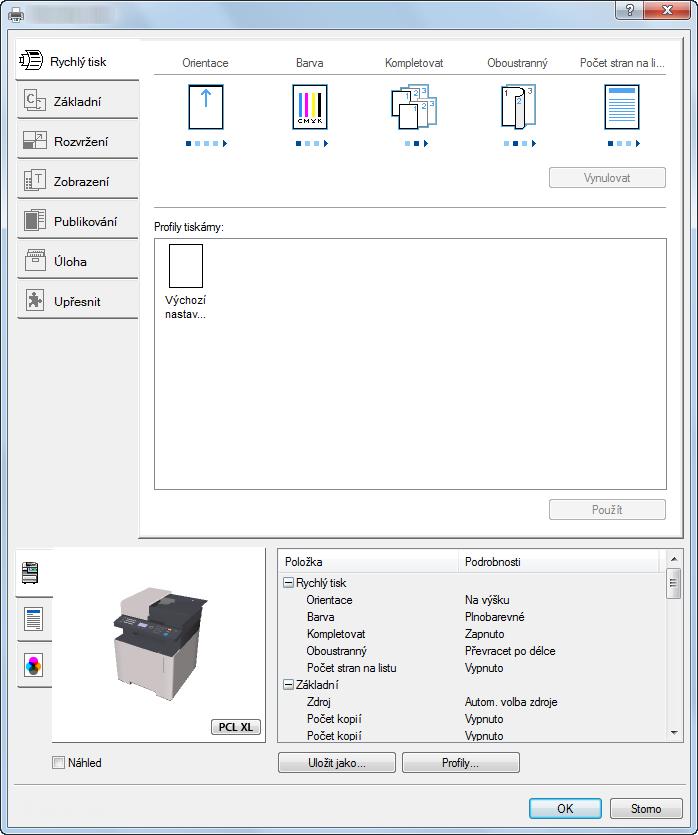
Task: Open the Rychlý tisk tab
Action: (78, 61)
